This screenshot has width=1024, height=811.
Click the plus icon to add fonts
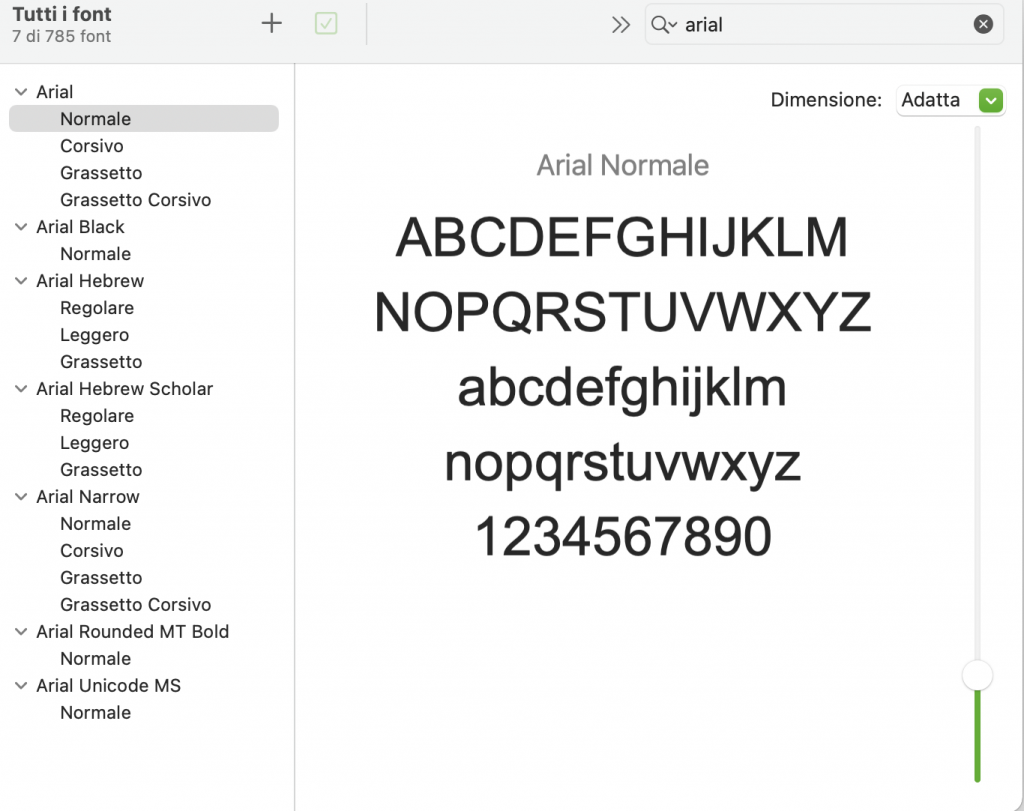click(x=272, y=24)
